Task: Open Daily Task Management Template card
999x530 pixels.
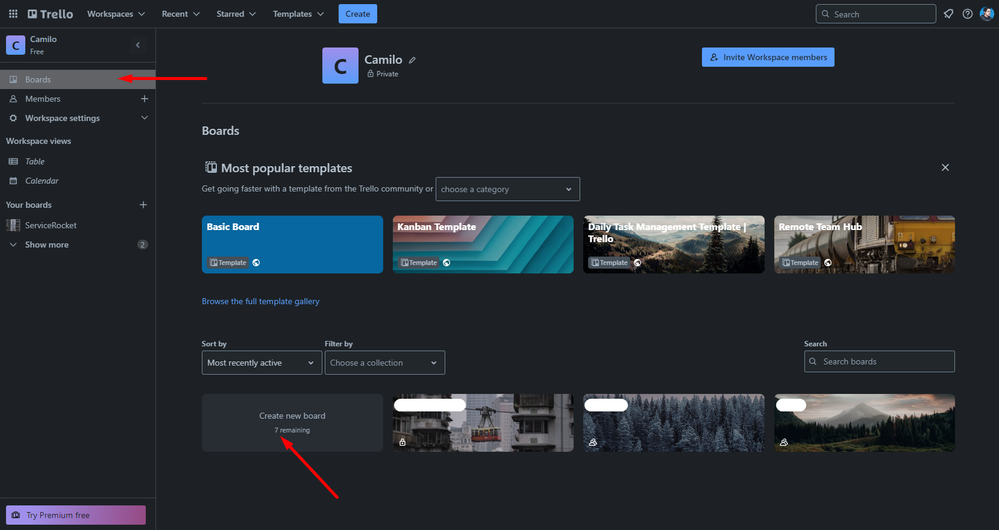Action: [673, 244]
